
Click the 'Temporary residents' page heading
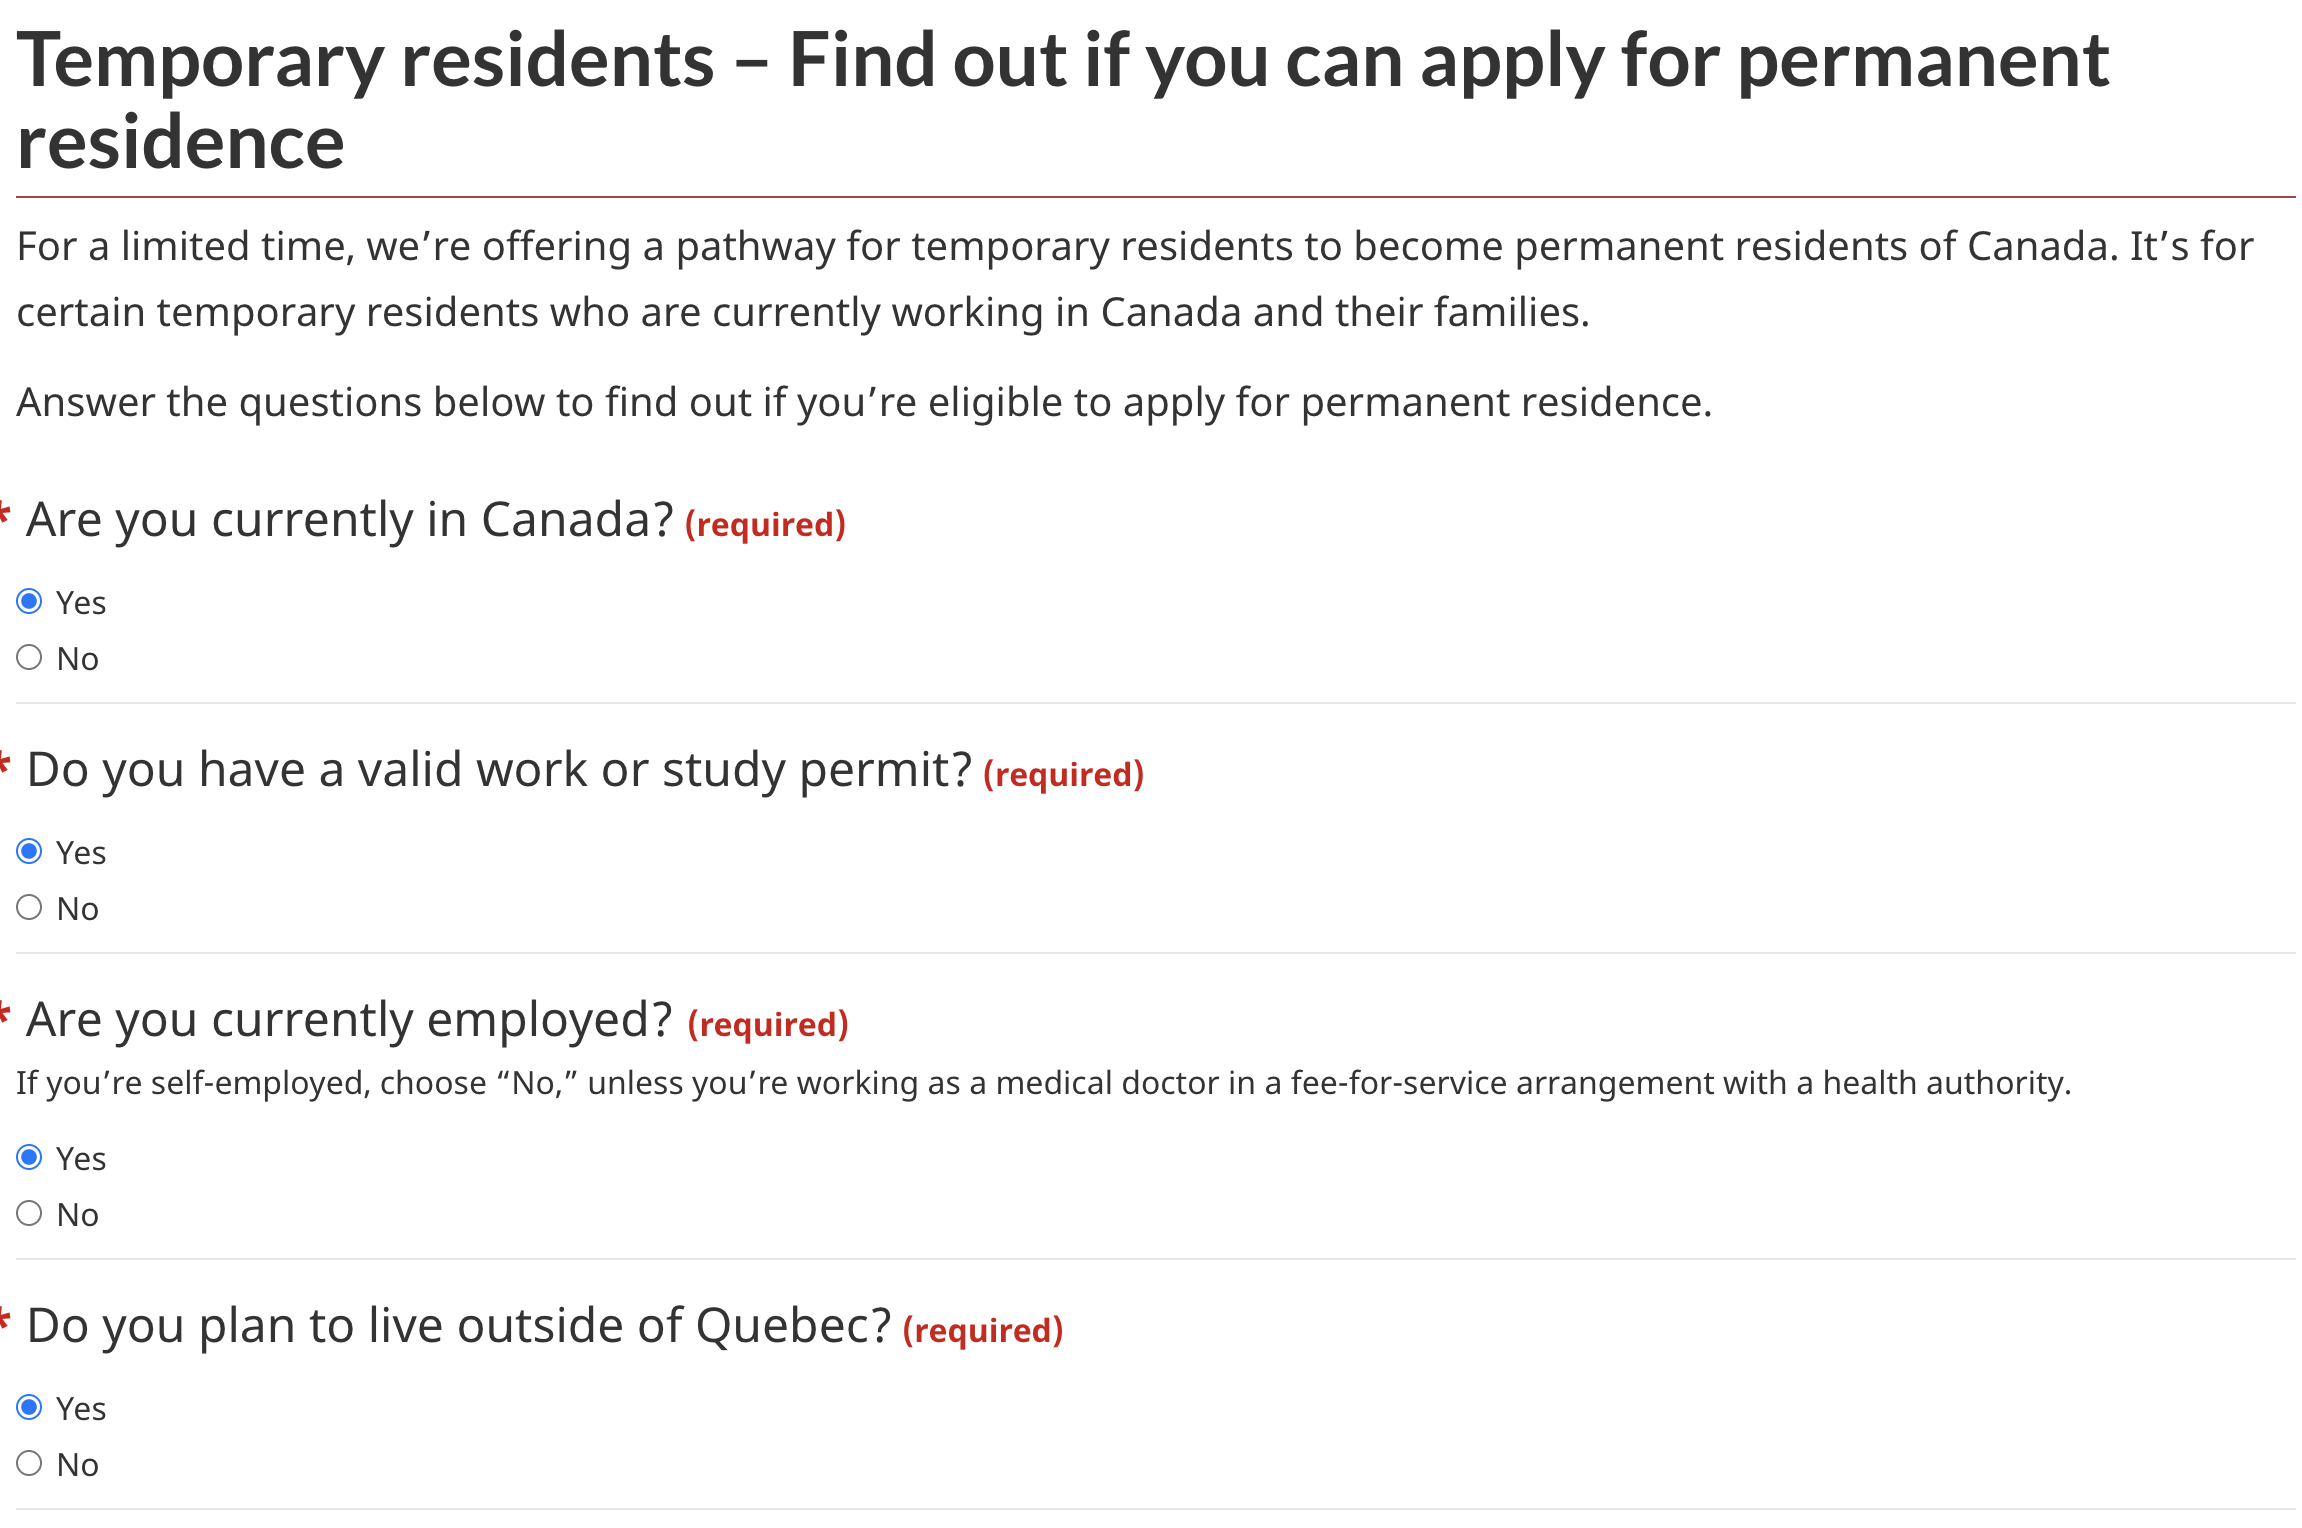1063,100
